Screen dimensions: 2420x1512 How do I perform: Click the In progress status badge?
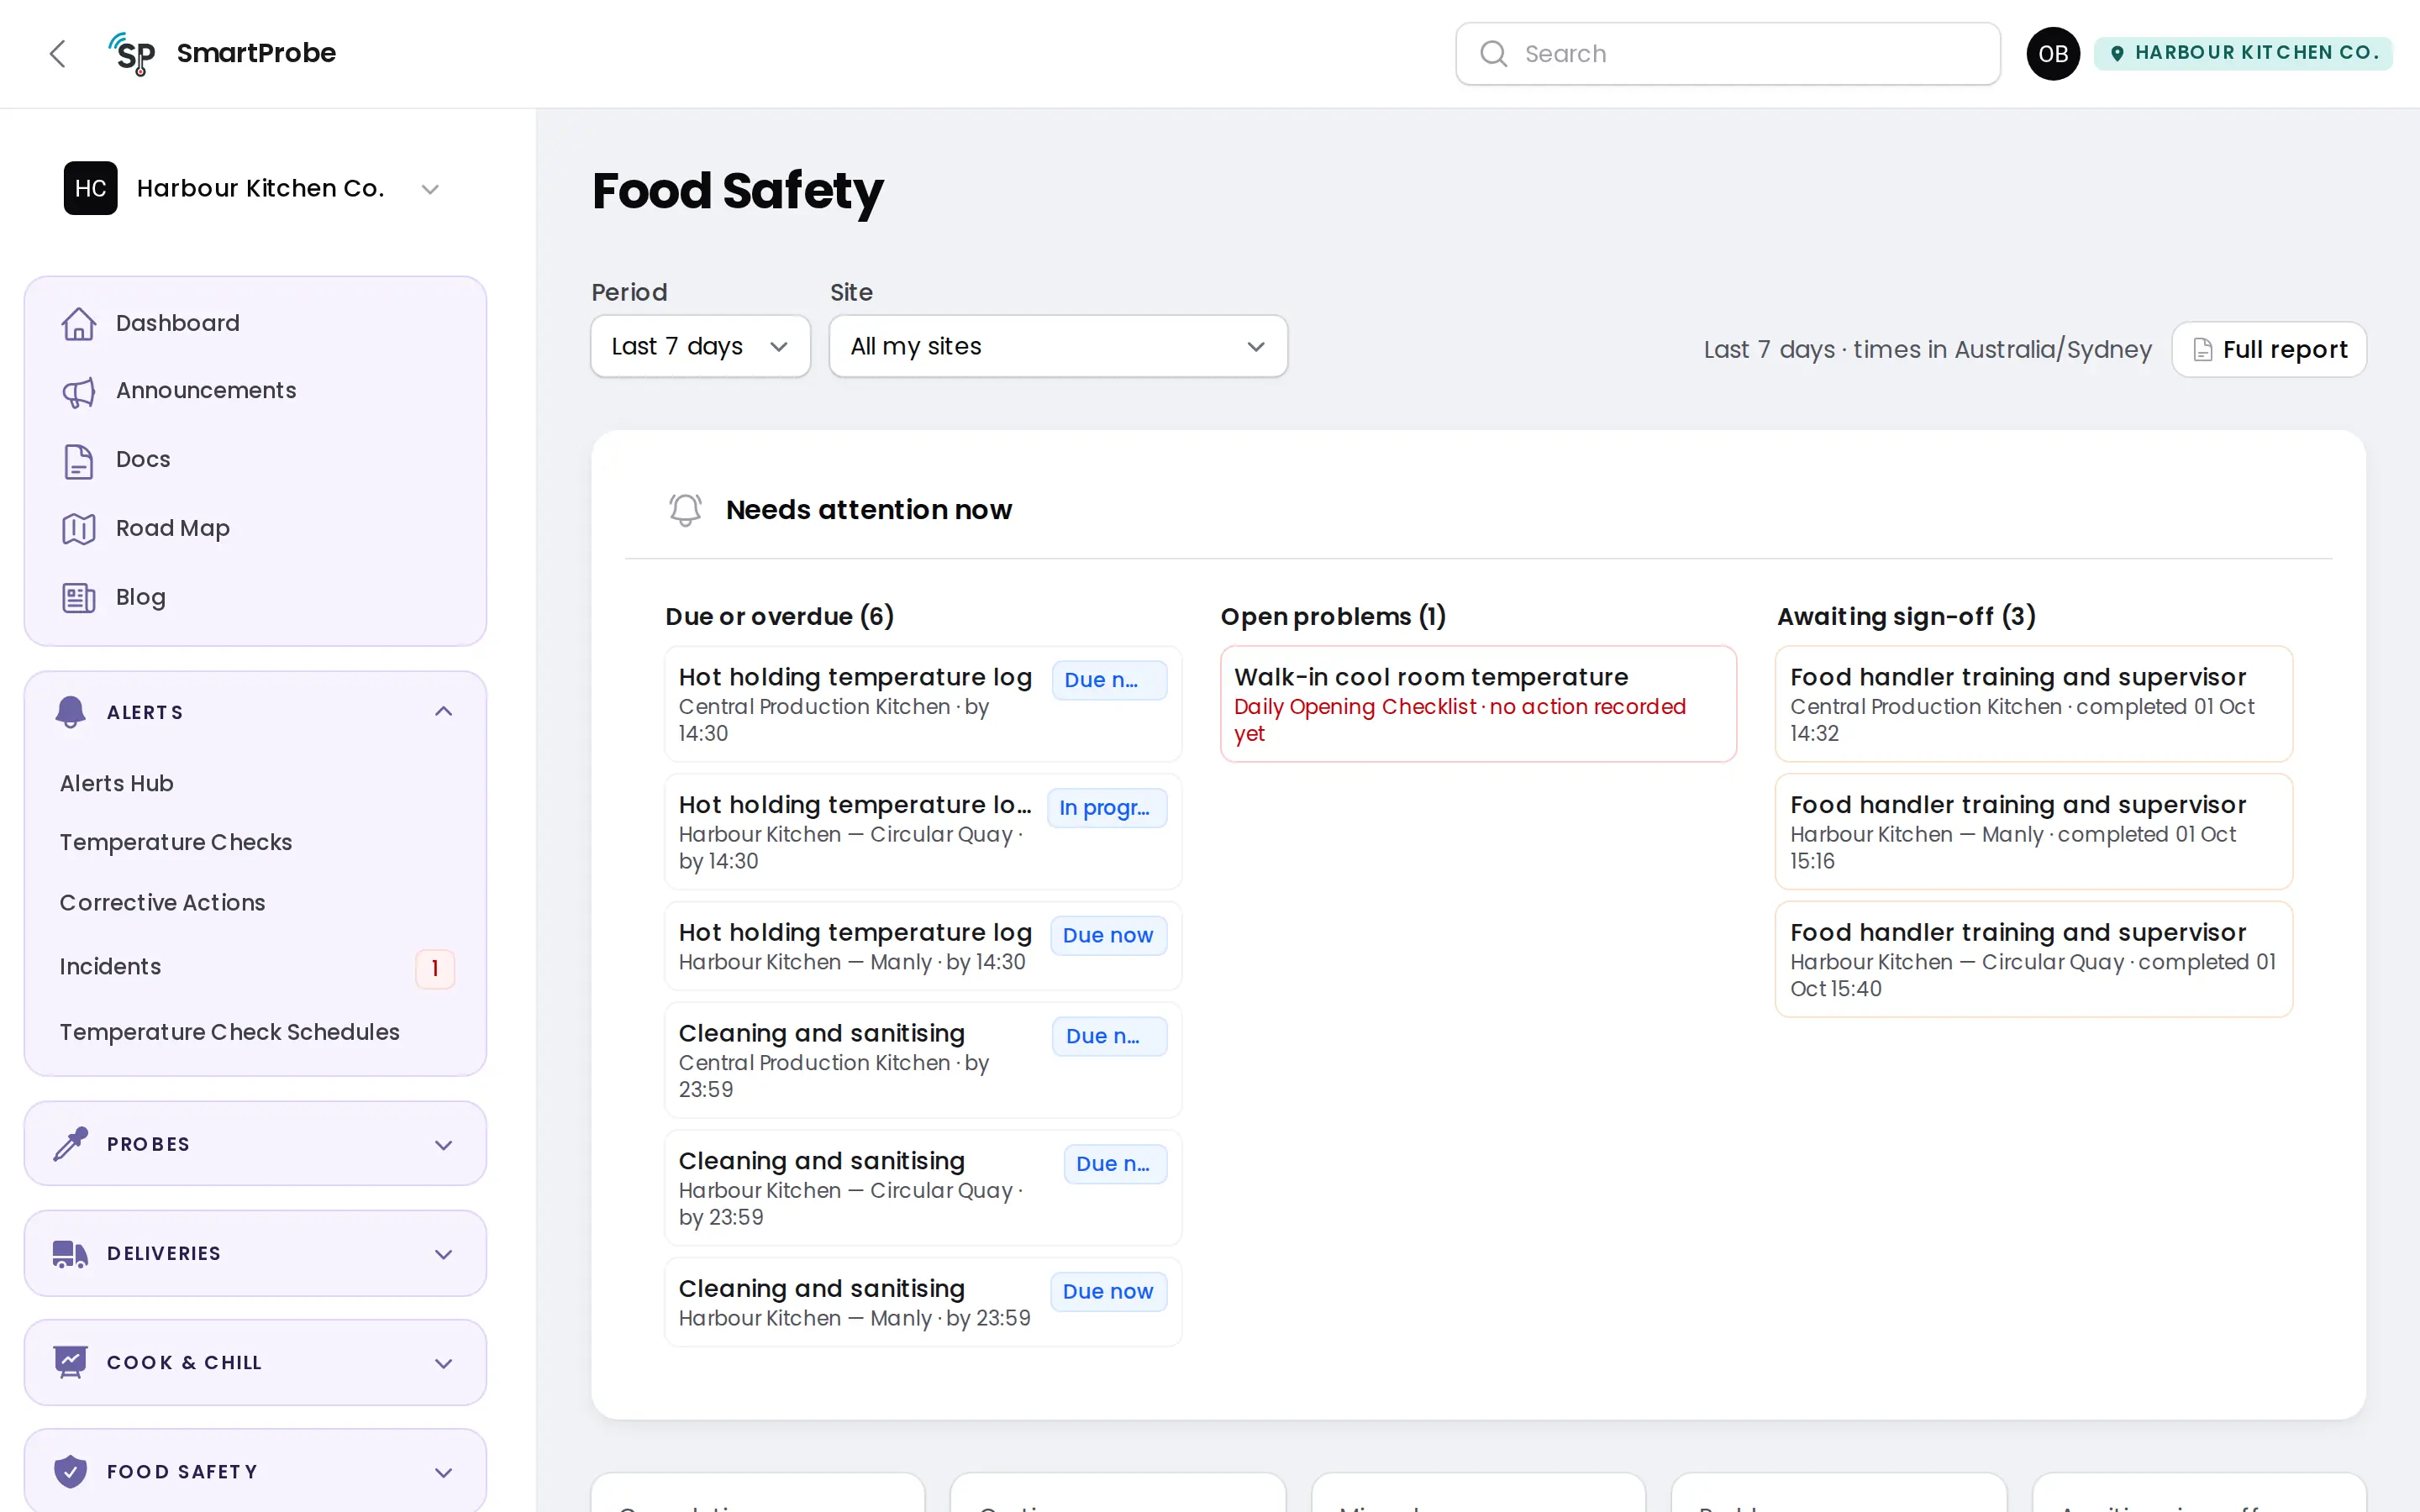tap(1107, 808)
